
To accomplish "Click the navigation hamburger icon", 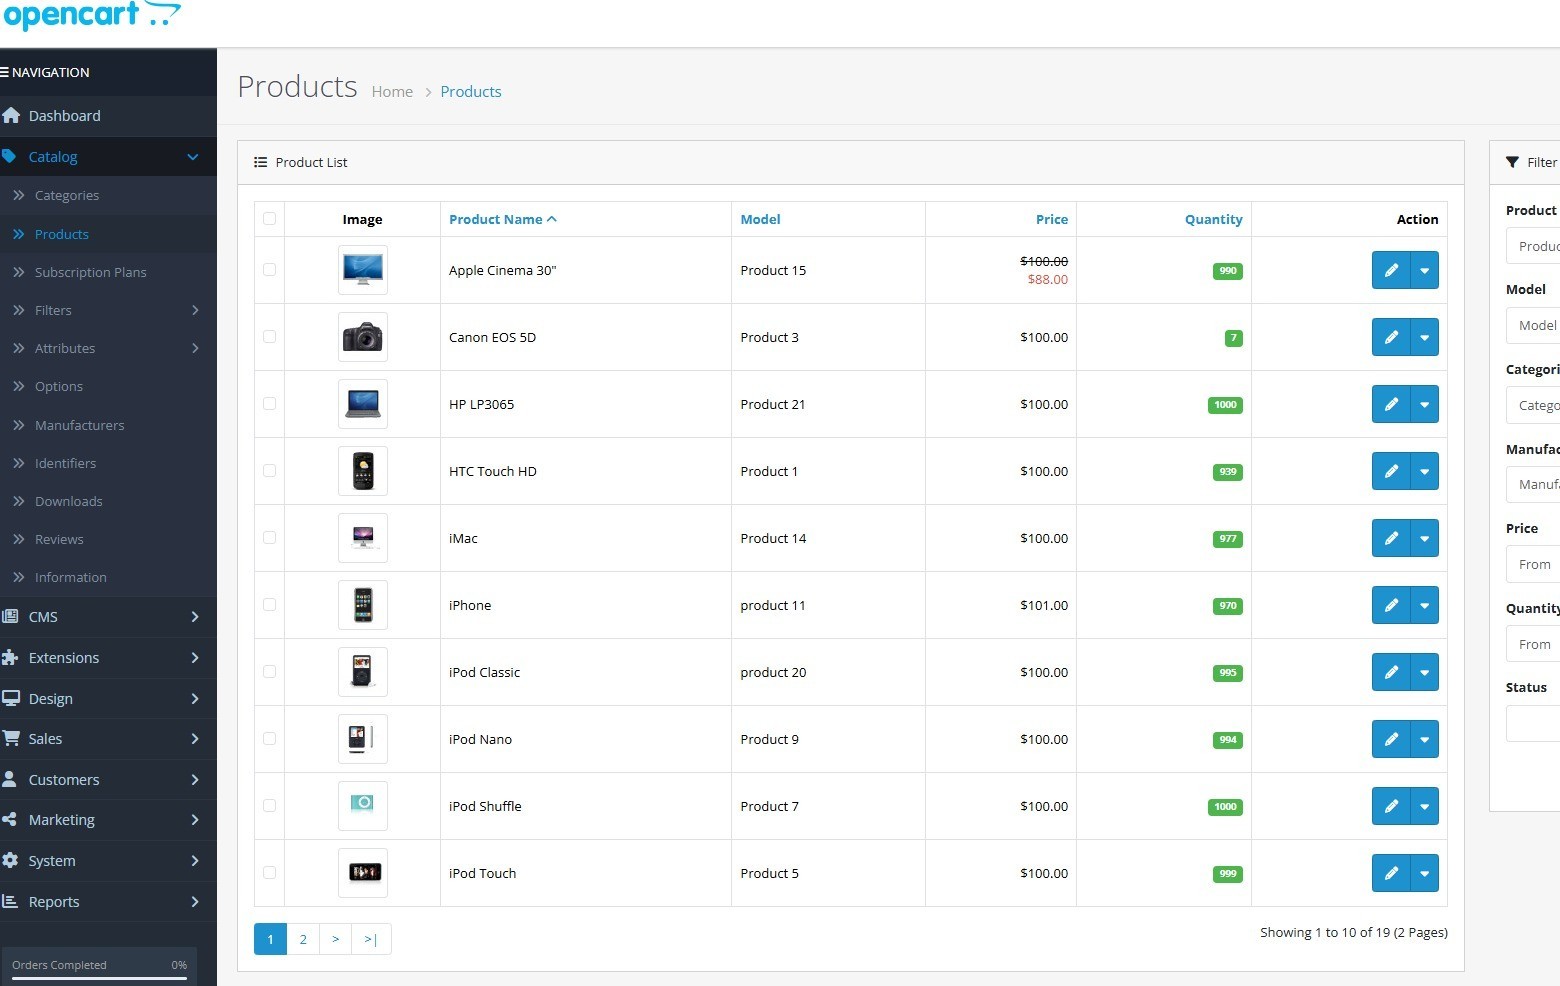I will pos(4,72).
